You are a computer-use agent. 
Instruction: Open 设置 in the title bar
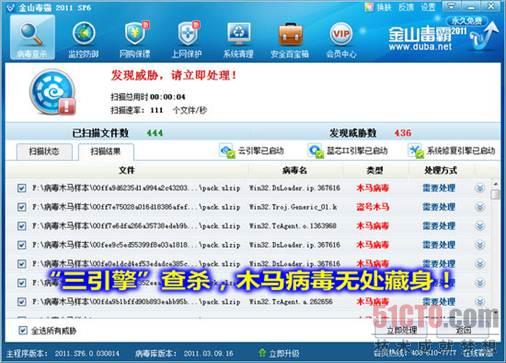(x=428, y=7)
